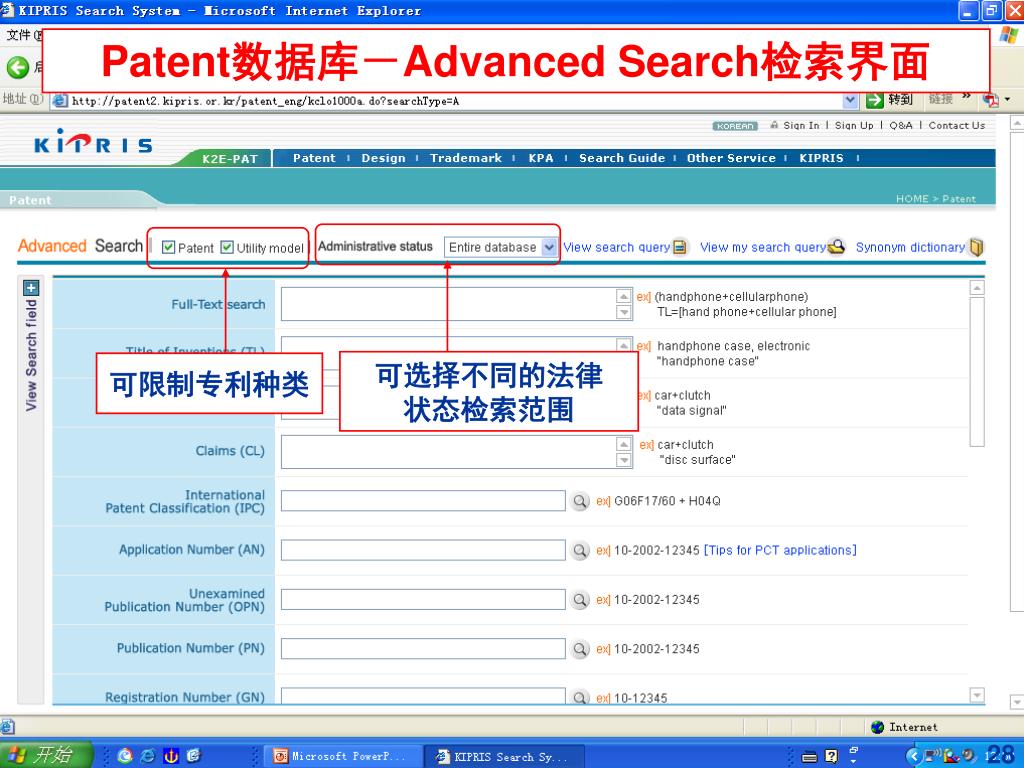The width and height of the screenshot is (1024, 768).
Task: Click the Application Number magnifier icon
Action: [580, 551]
